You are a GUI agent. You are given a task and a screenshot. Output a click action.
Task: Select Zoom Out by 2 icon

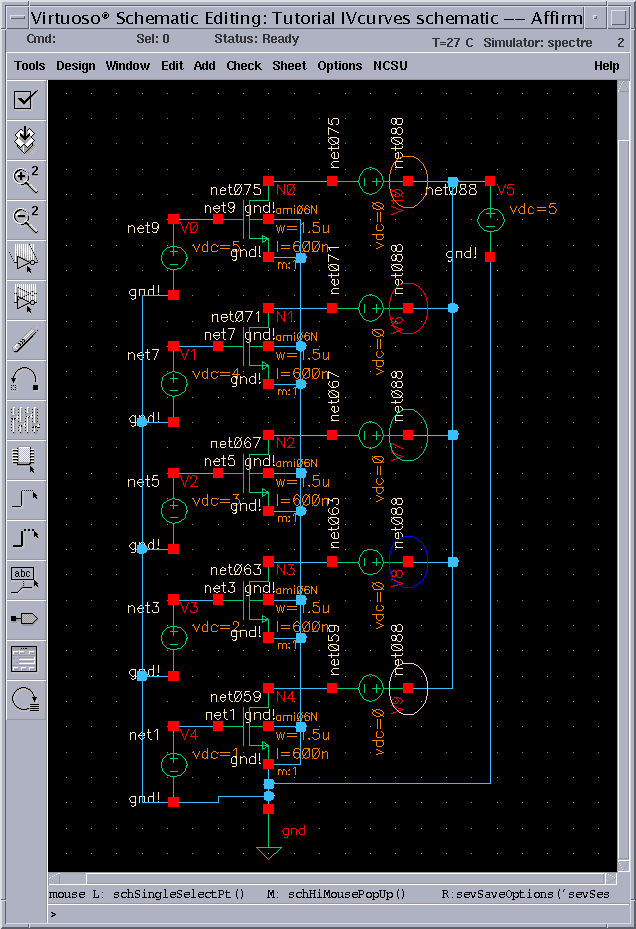coord(25,220)
